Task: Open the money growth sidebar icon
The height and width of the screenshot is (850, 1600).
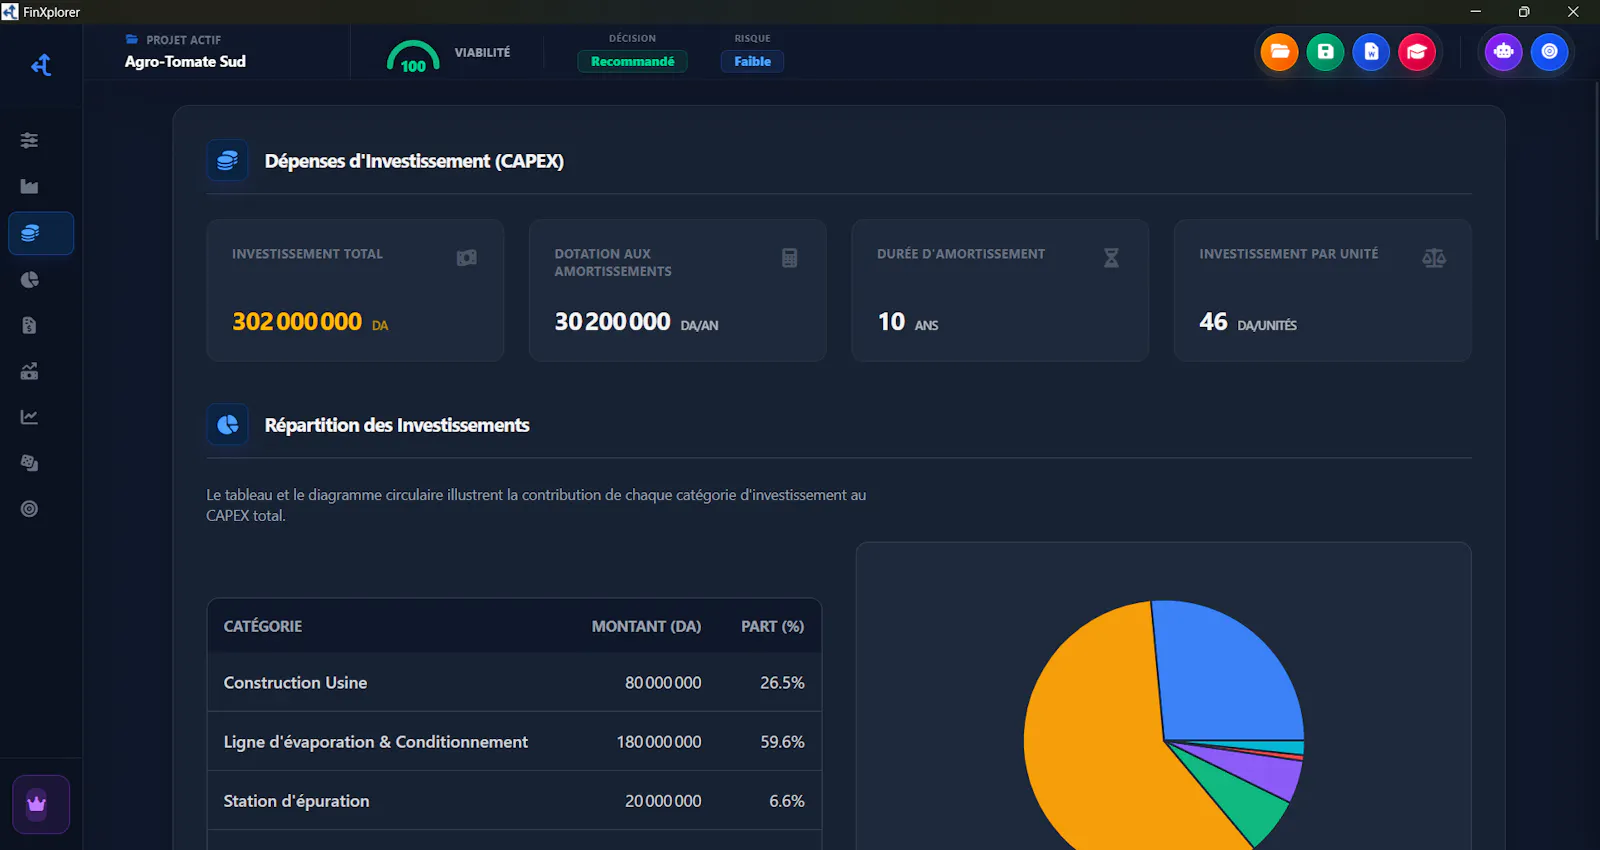Action: click(x=29, y=371)
